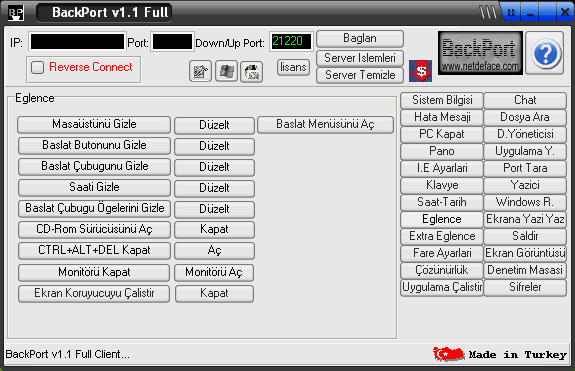Viewport: 575px width, 371px height.
Task: Click Masaüstünü Gizle button
Action: [x=94, y=125]
